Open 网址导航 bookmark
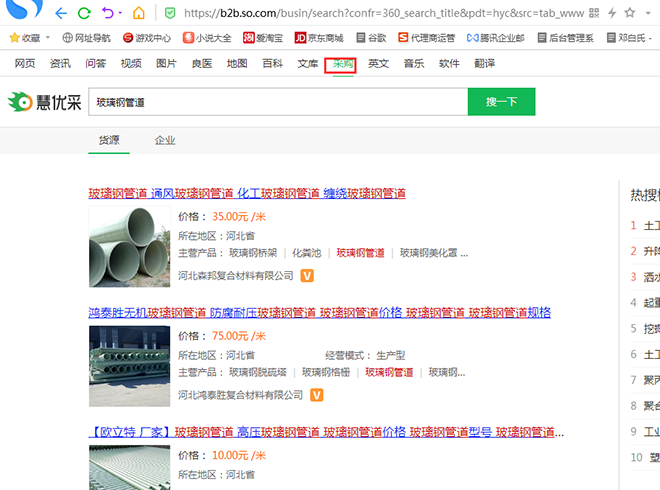The height and width of the screenshot is (490, 660). point(86,38)
